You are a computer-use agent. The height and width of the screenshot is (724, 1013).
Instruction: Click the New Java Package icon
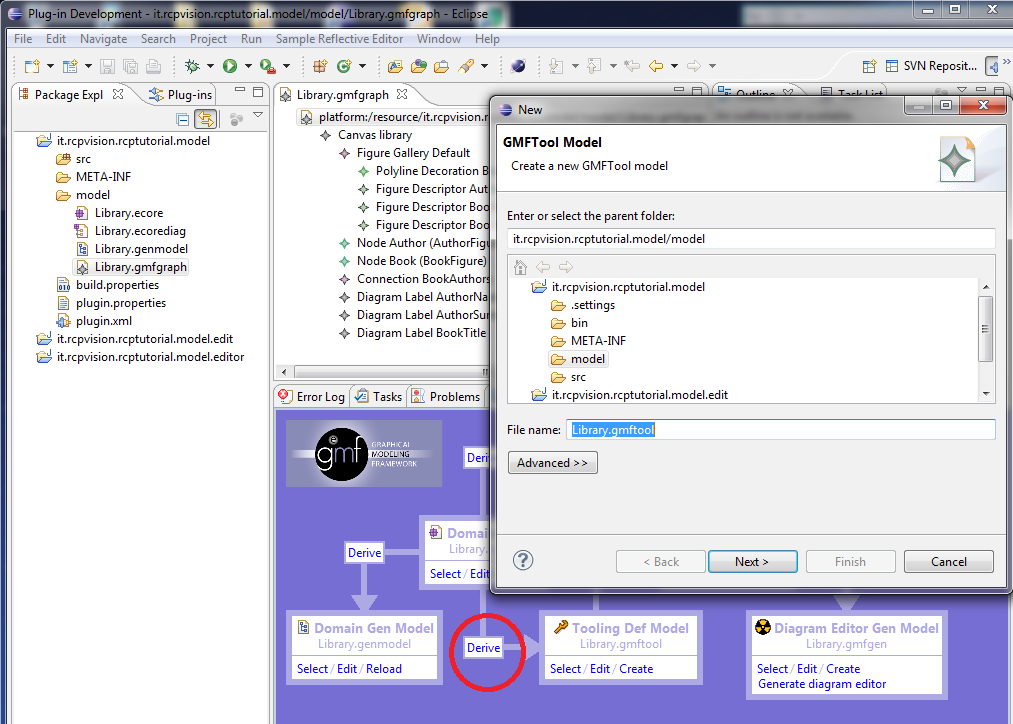[319, 66]
